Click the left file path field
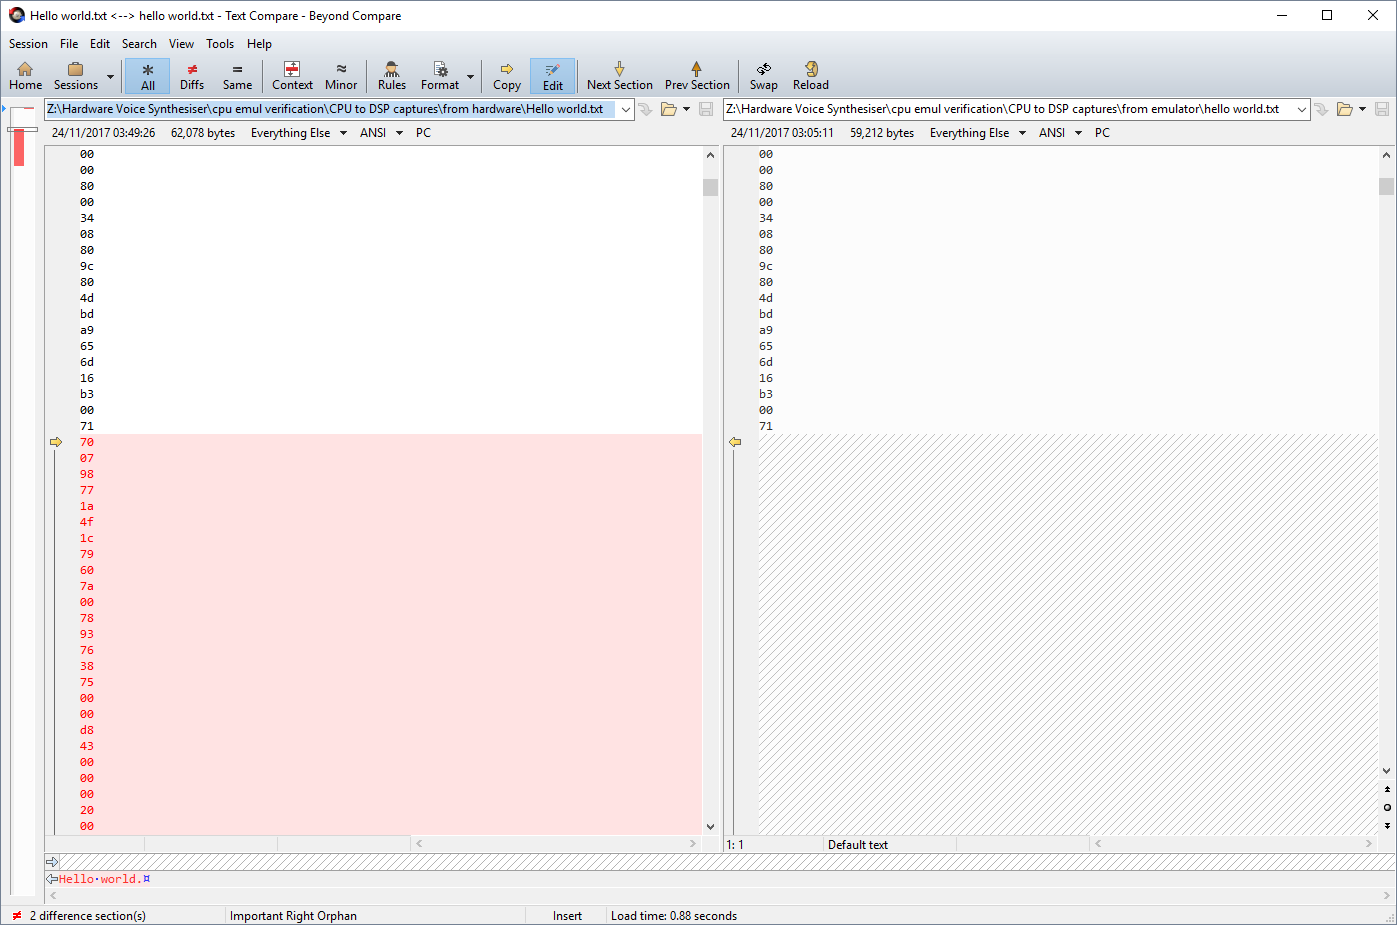Image resolution: width=1397 pixels, height=925 pixels. click(331, 109)
